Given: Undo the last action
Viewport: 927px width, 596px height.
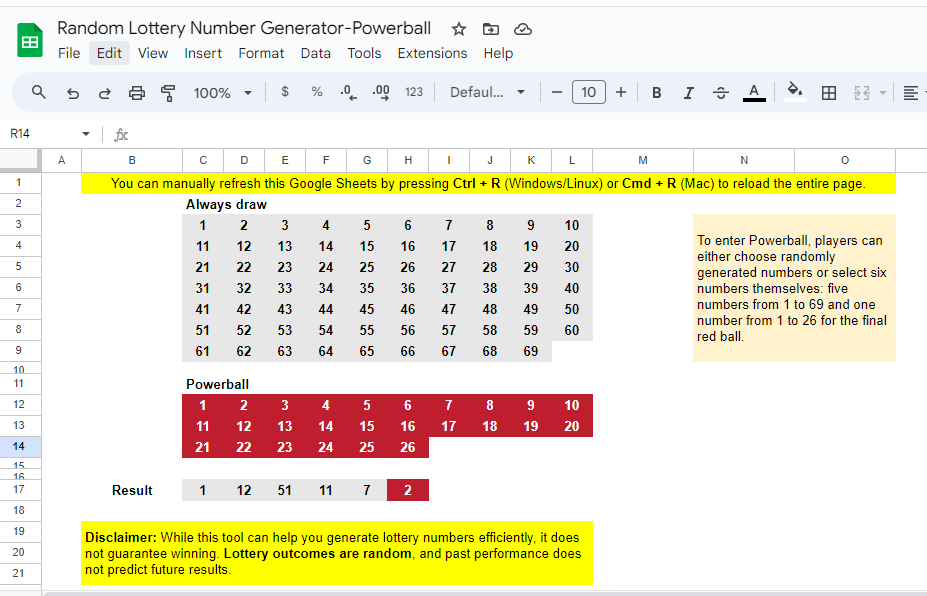Looking at the screenshot, I should click(73, 93).
